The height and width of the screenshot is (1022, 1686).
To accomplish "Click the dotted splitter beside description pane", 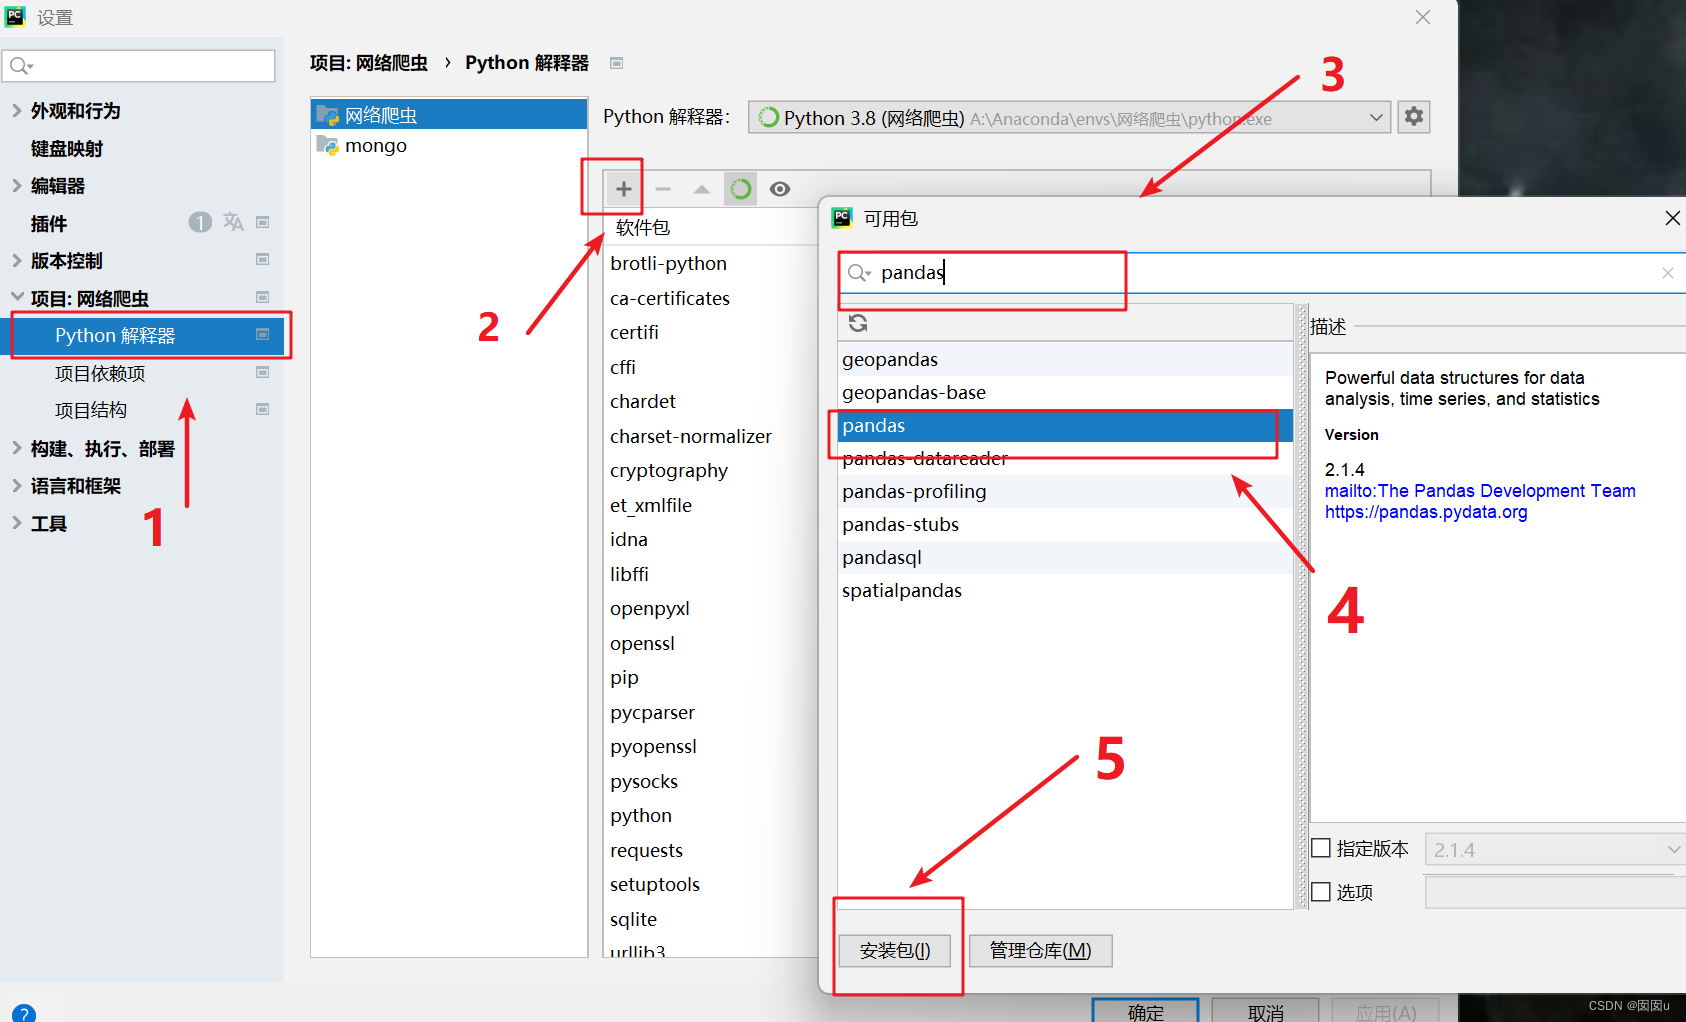I will pyautogui.click(x=1301, y=606).
